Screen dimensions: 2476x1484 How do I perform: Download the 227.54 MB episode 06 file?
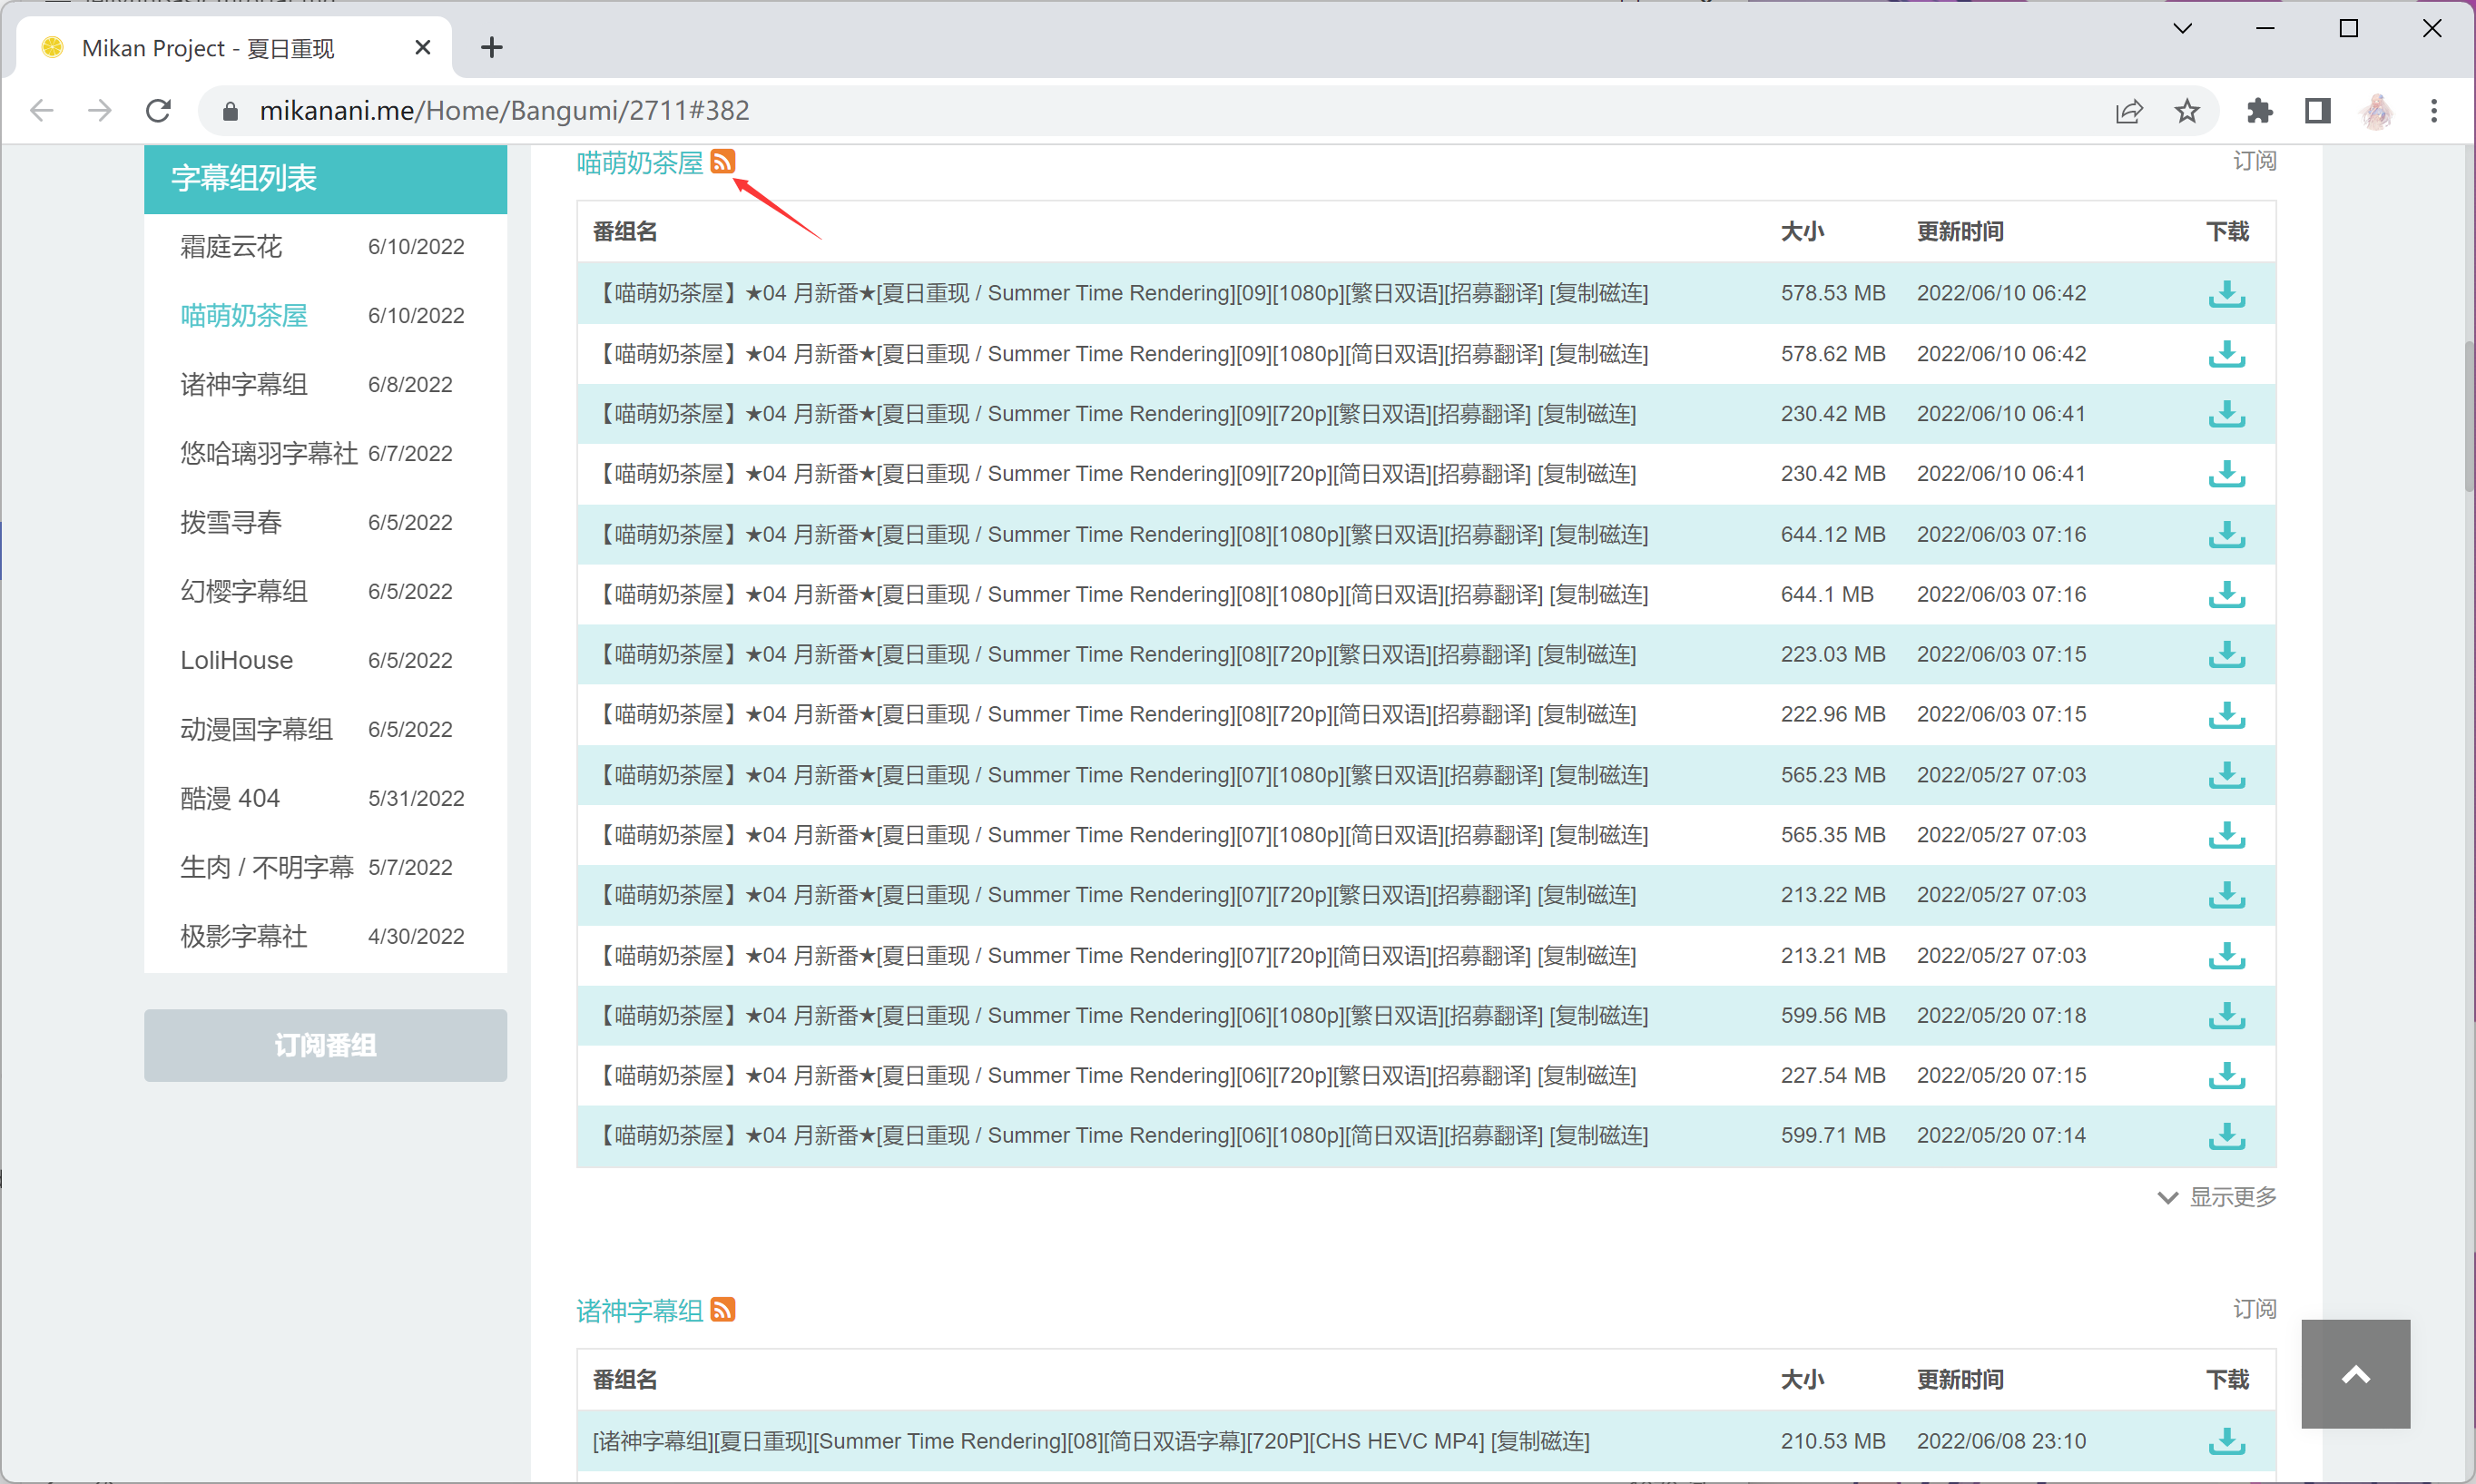2226,1075
